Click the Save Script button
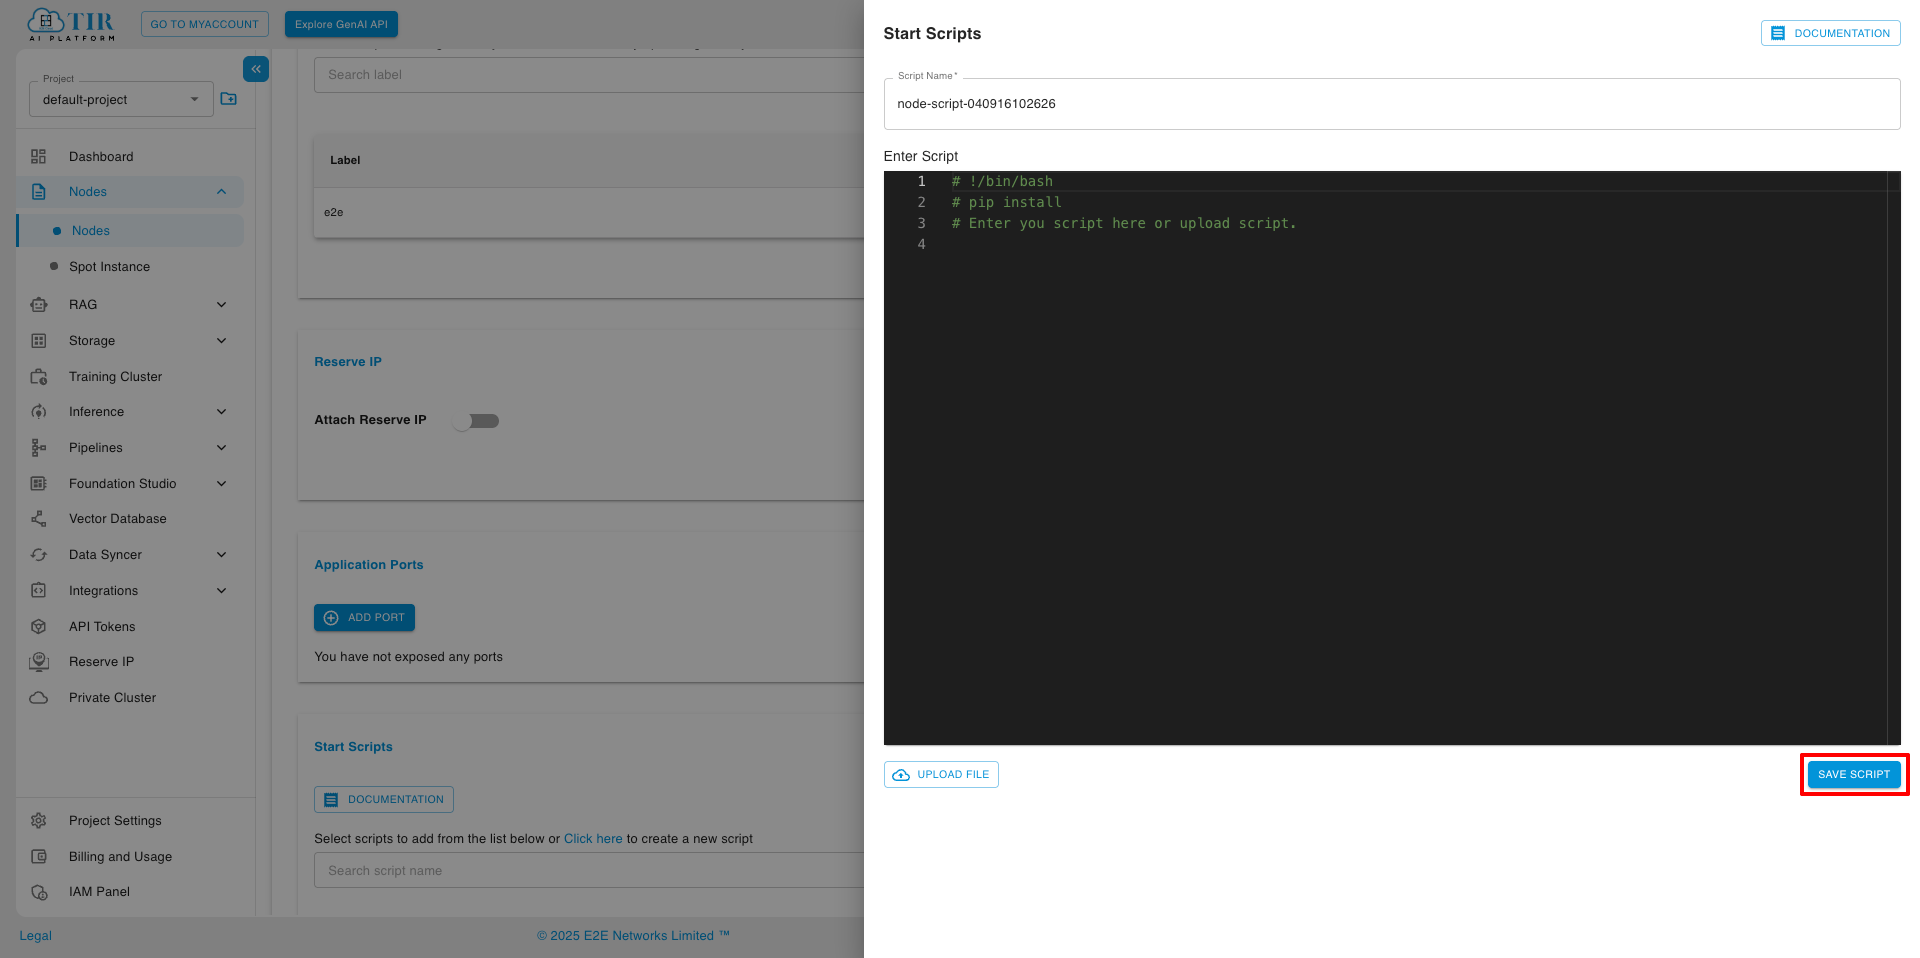Image resolution: width=1920 pixels, height=958 pixels. (x=1854, y=775)
